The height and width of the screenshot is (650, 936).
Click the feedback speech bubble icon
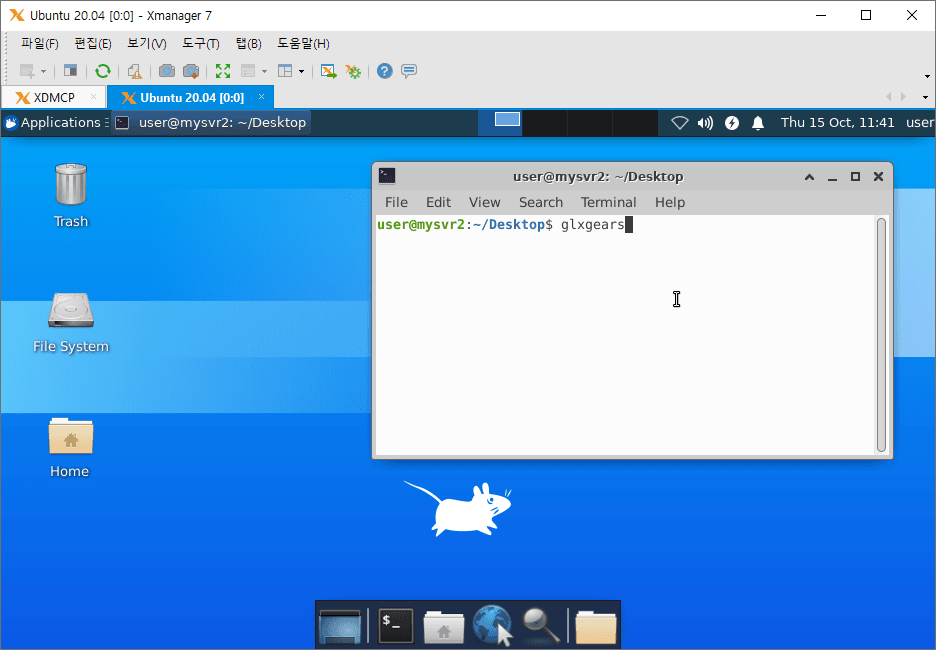point(409,71)
